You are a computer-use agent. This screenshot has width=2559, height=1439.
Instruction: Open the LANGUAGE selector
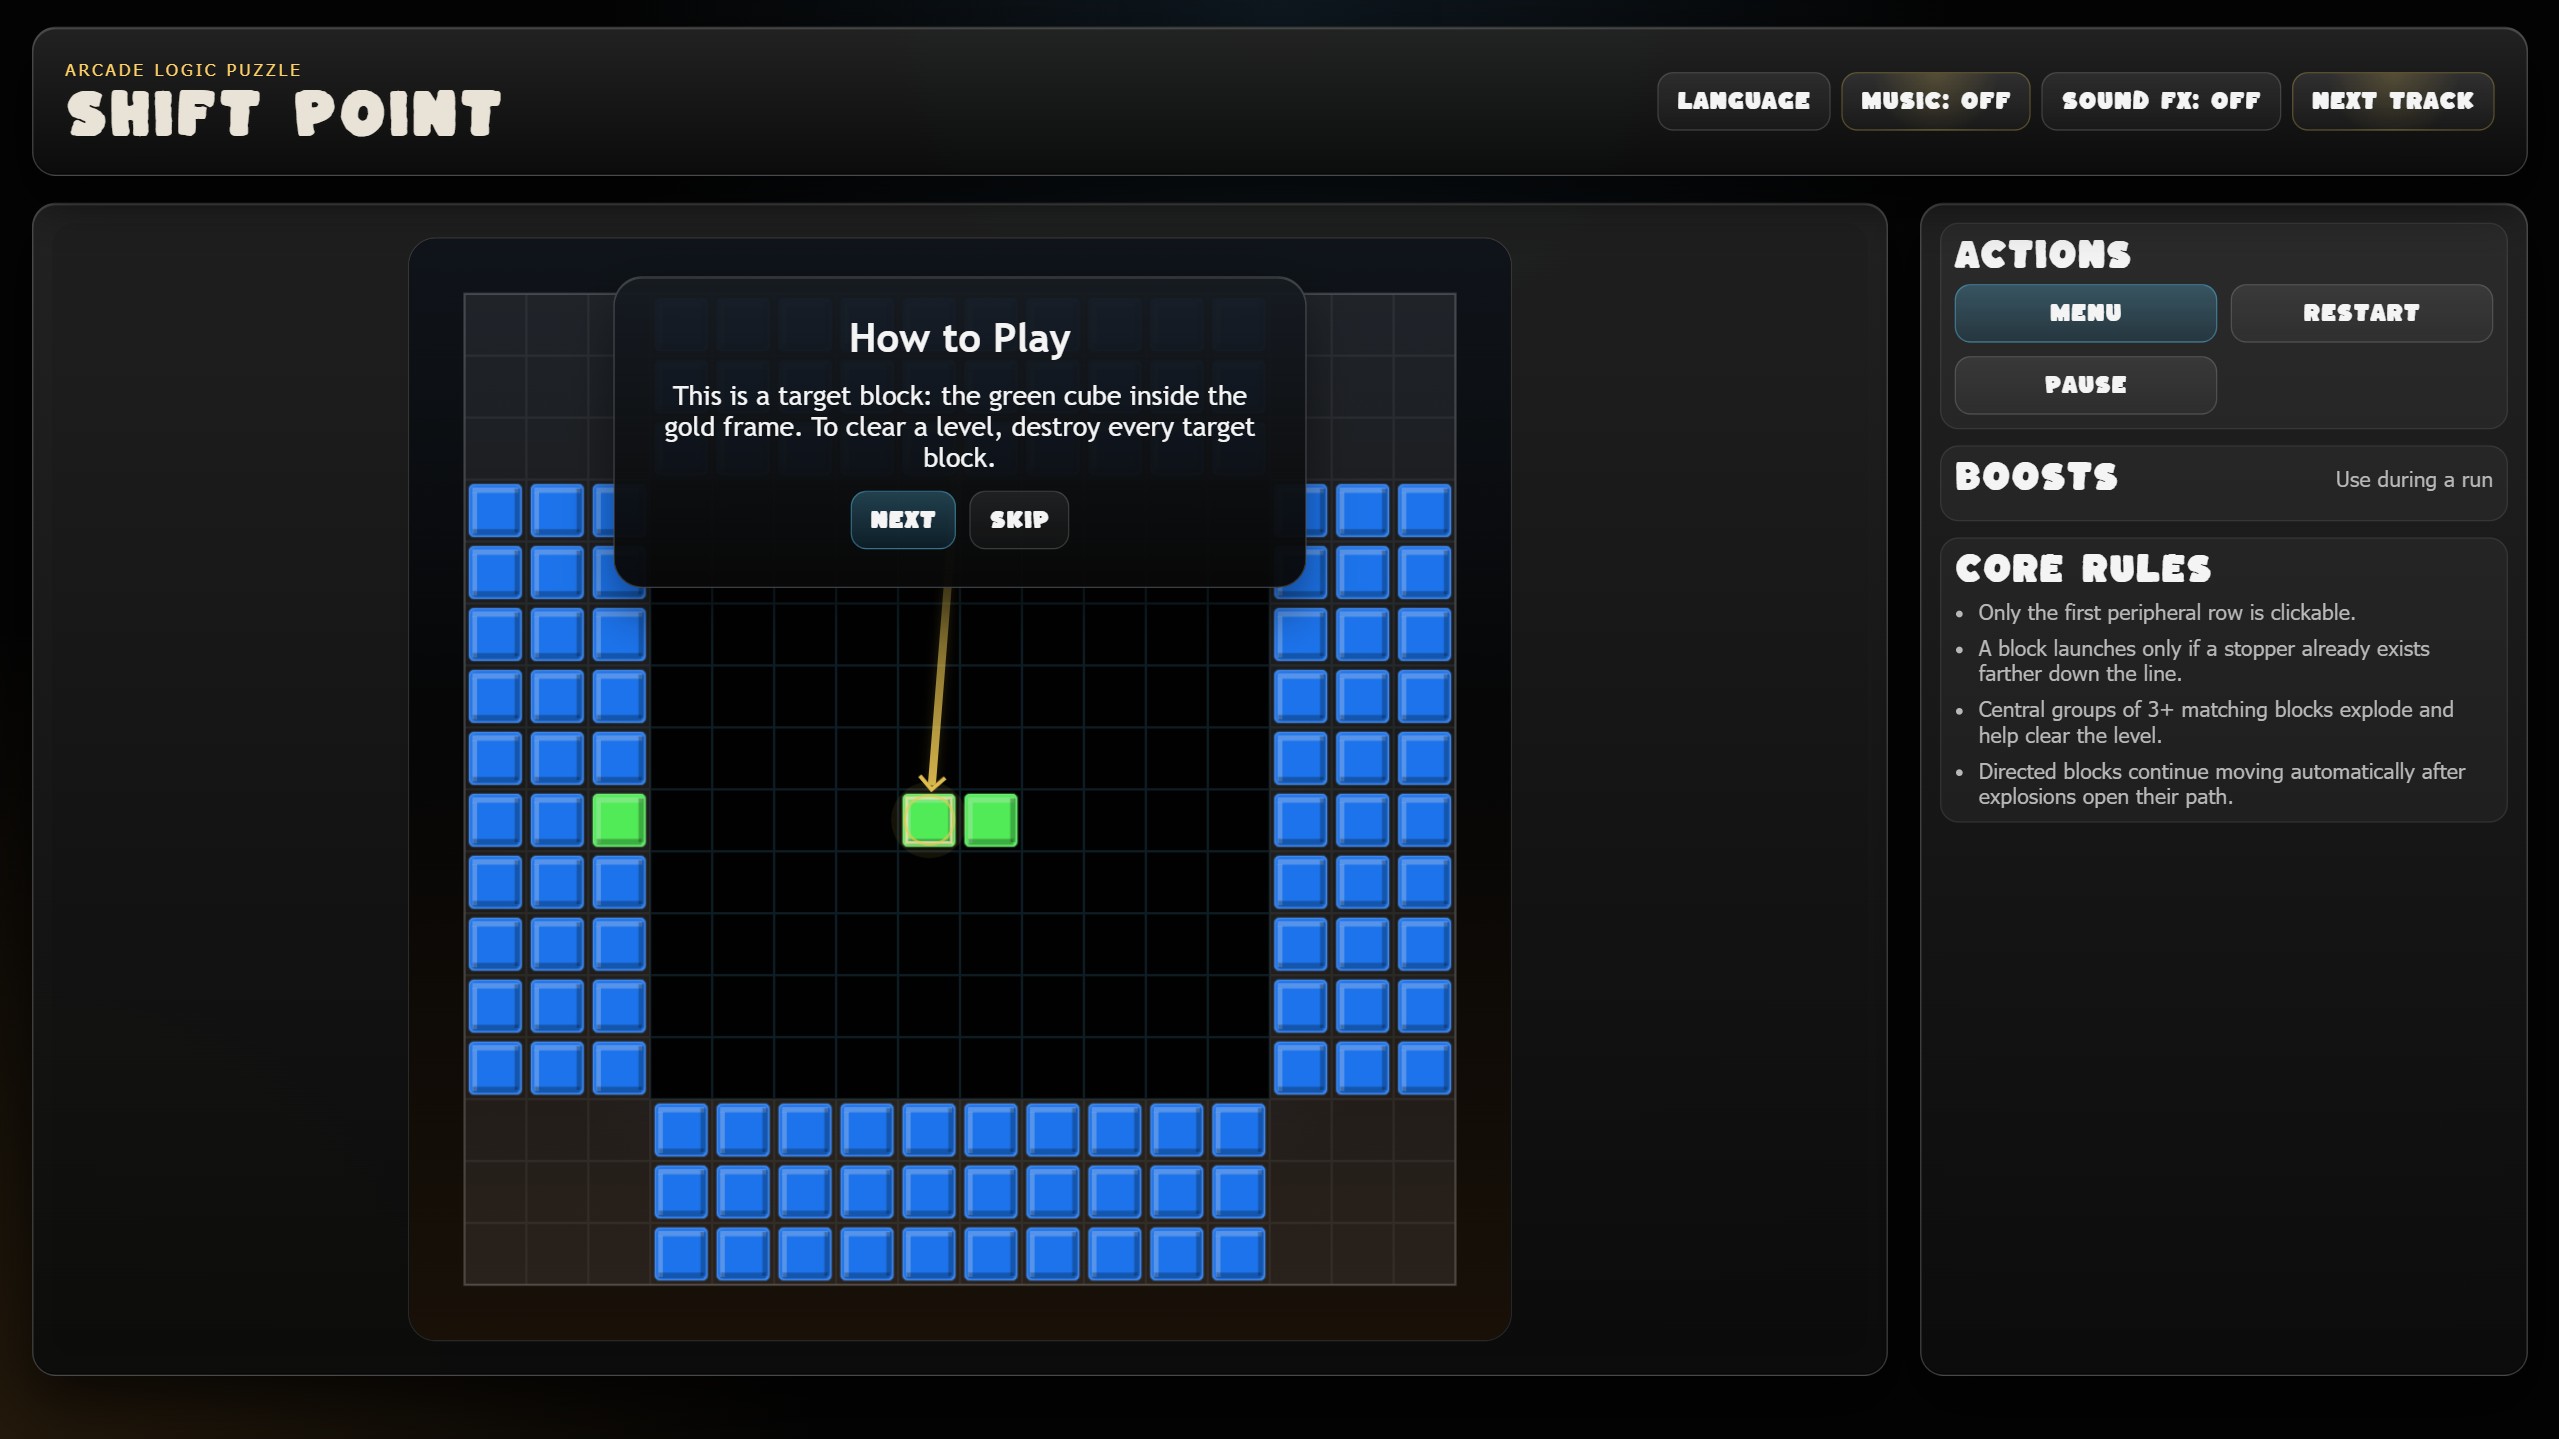[x=1743, y=101]
